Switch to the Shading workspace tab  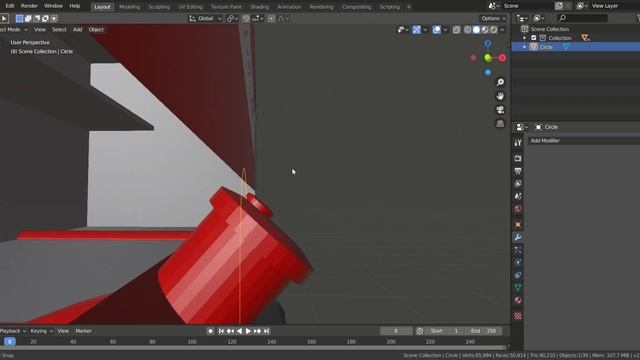coord(260,7)
